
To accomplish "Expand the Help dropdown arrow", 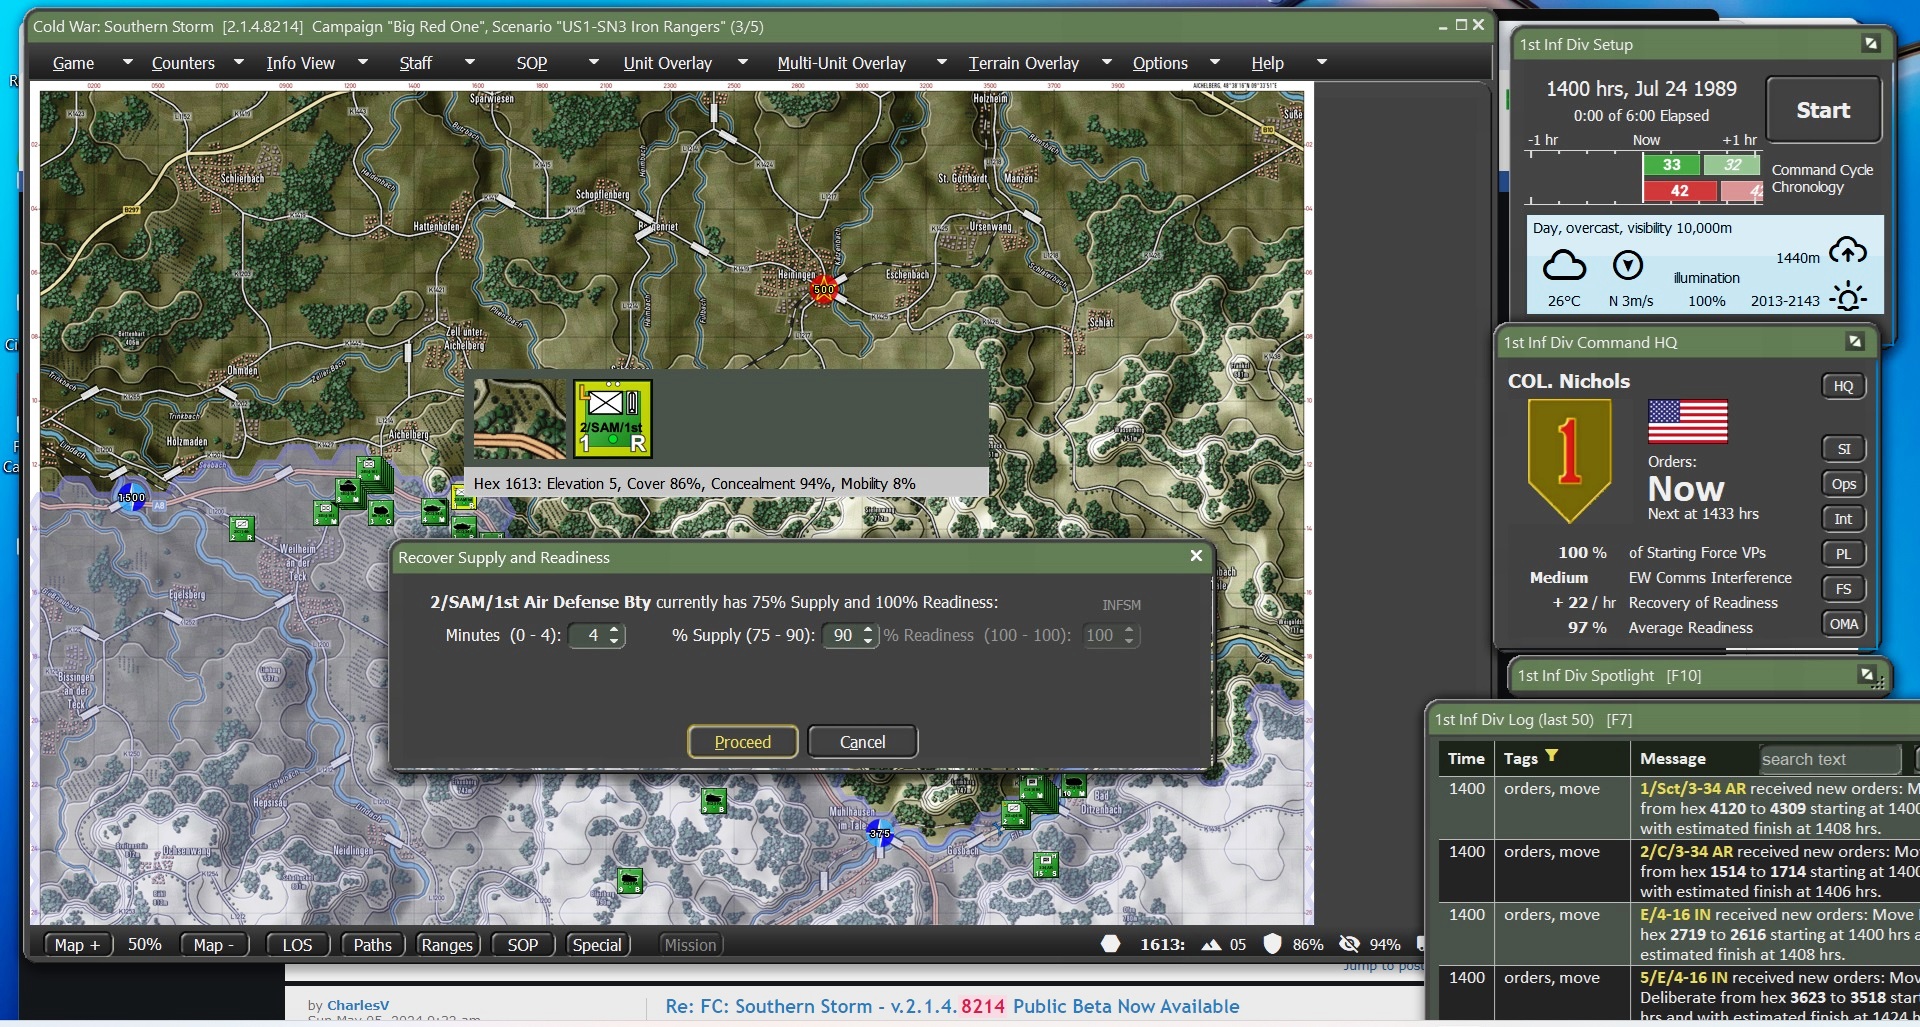I will tap(1321, 62).
